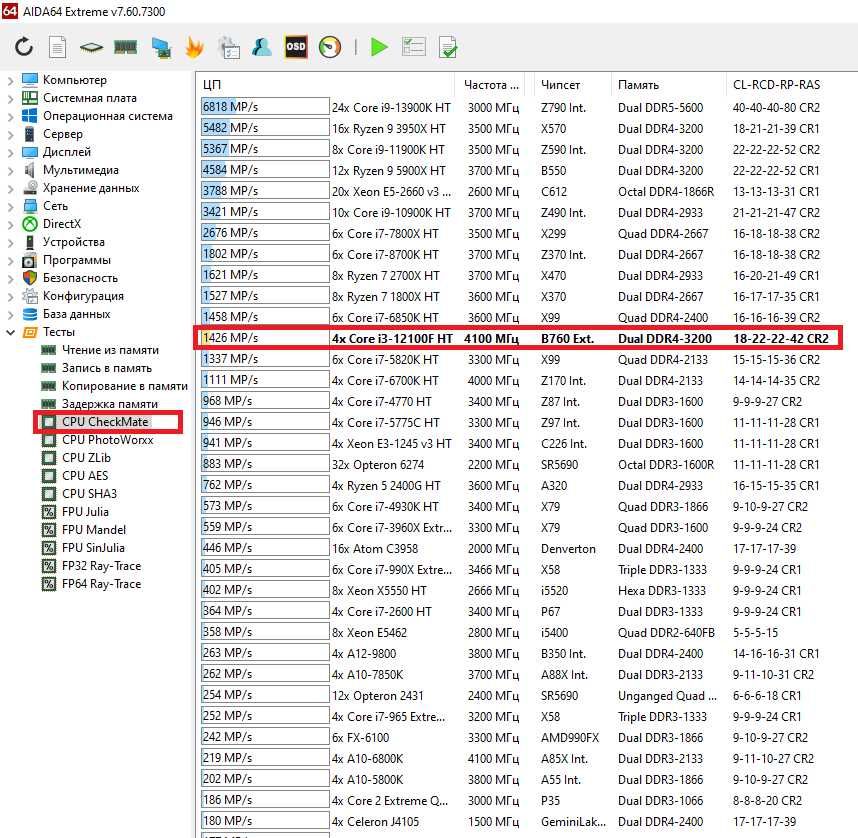Click the Denverton chipset cell
The height and width of the screenshot is (838, 858).
(568, 548)
